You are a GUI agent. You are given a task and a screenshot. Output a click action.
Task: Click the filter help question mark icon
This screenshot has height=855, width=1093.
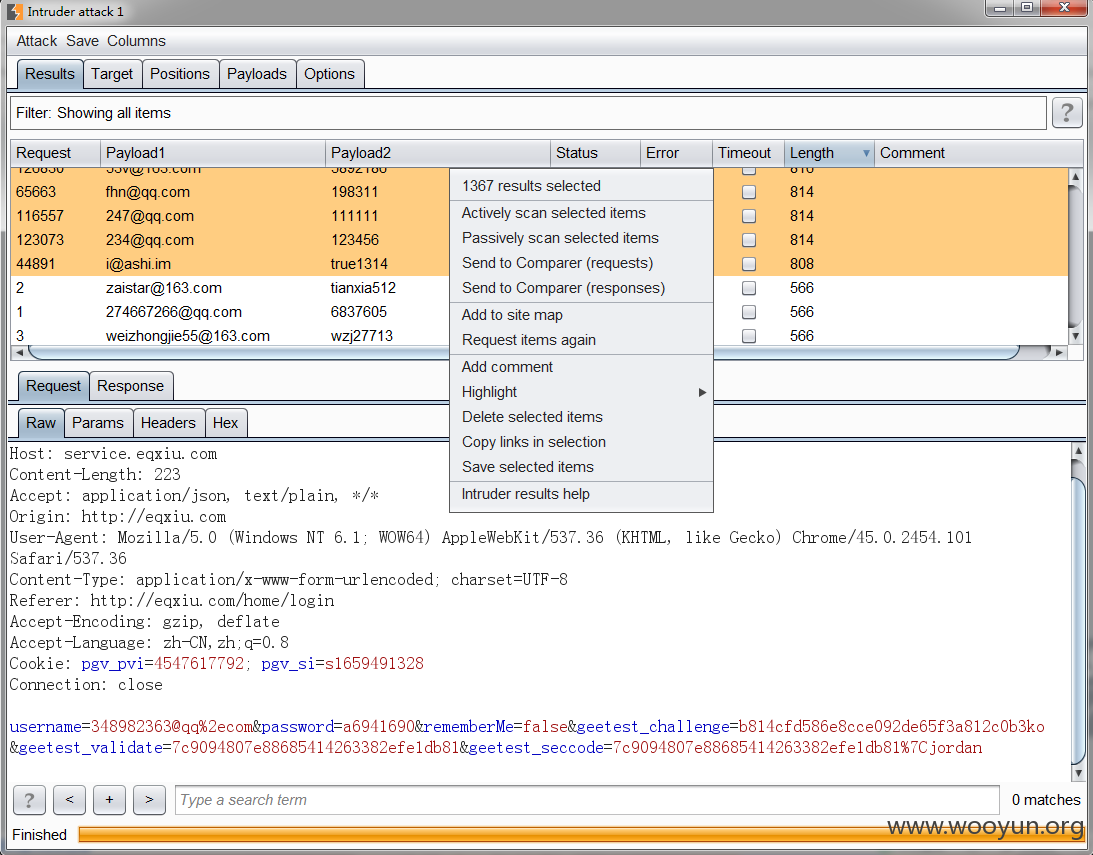pyautogui.click(x=1067, y=113)
